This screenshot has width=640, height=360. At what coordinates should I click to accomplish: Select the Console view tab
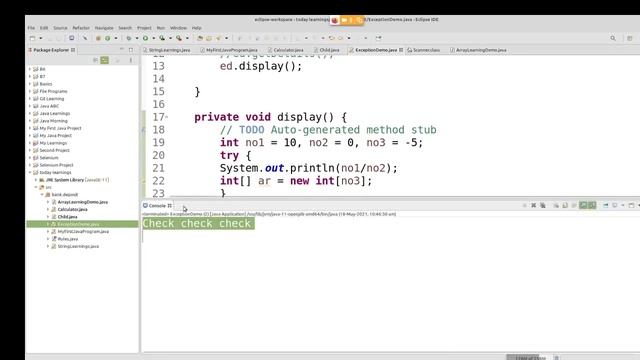coord(157,206)
